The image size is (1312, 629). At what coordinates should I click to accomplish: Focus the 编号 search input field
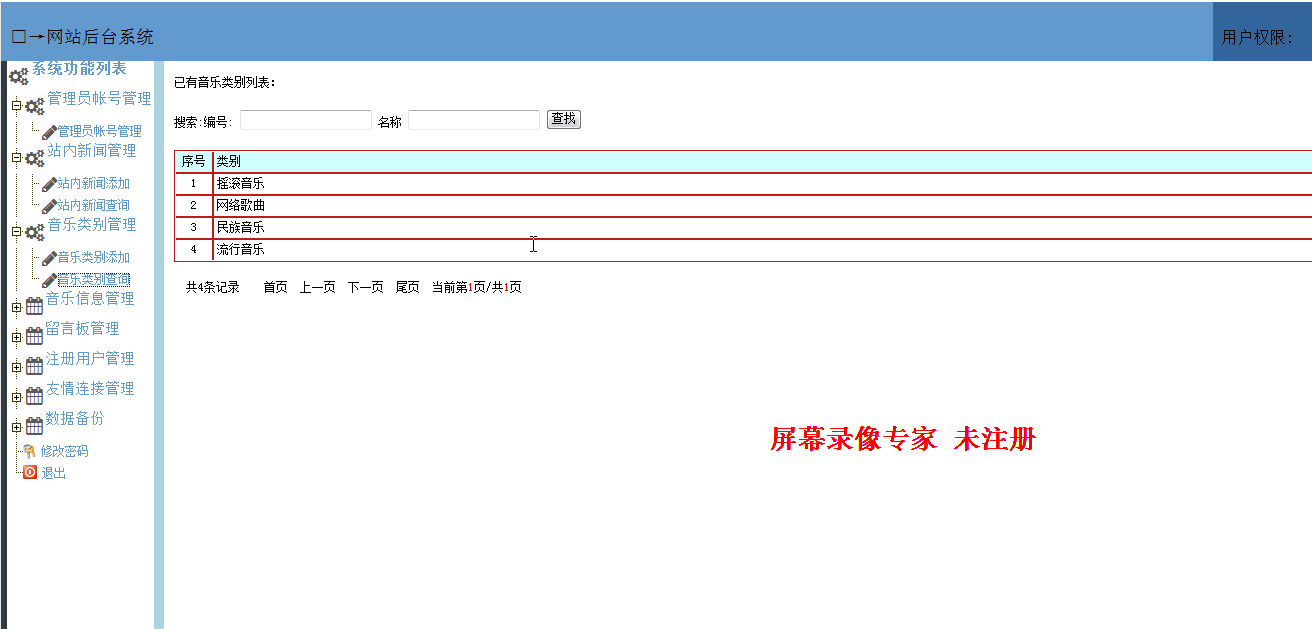(306, 120)
